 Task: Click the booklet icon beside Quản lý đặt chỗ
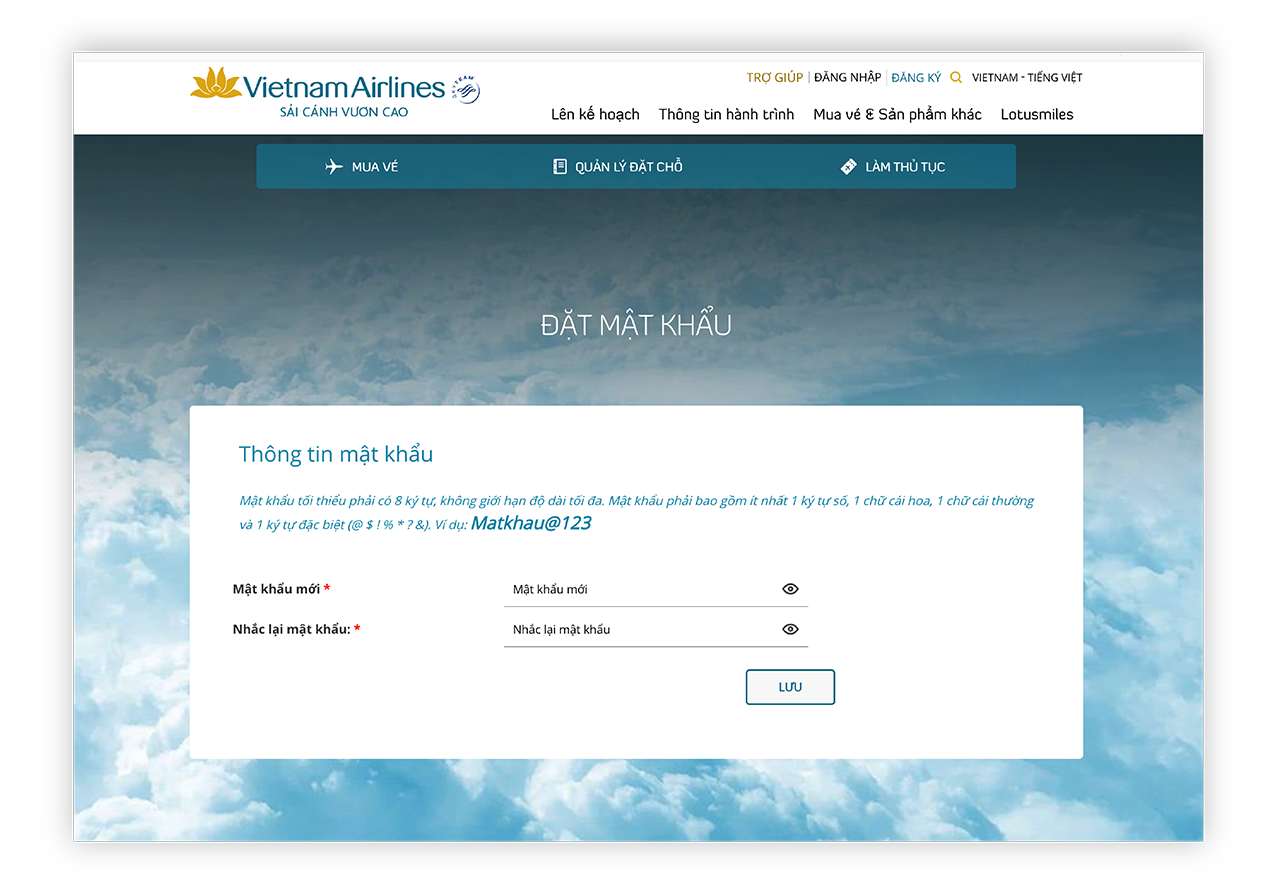coord(560,167)
